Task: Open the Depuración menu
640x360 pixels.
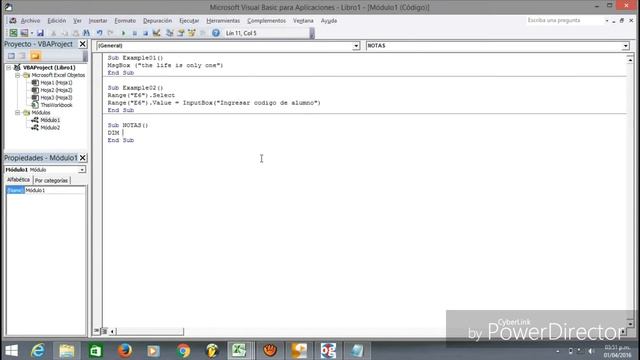Action: [157, 20]
